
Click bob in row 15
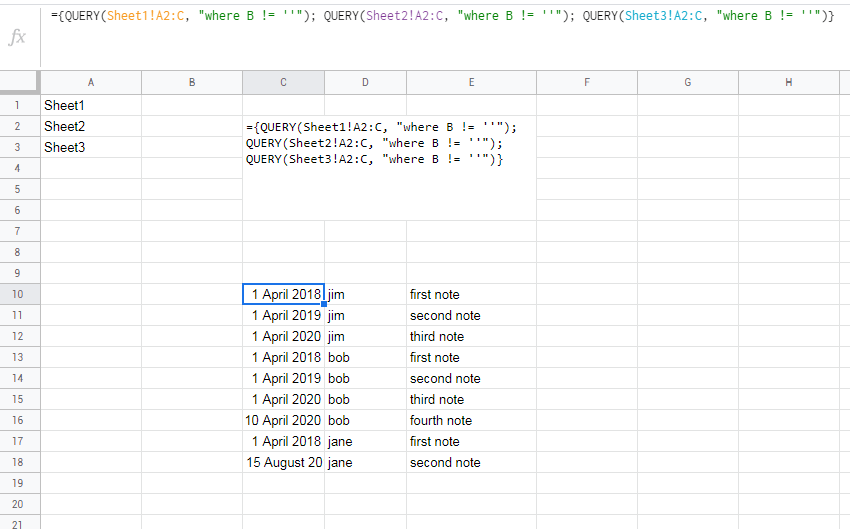pyautogui.click(x=365, y=399)
